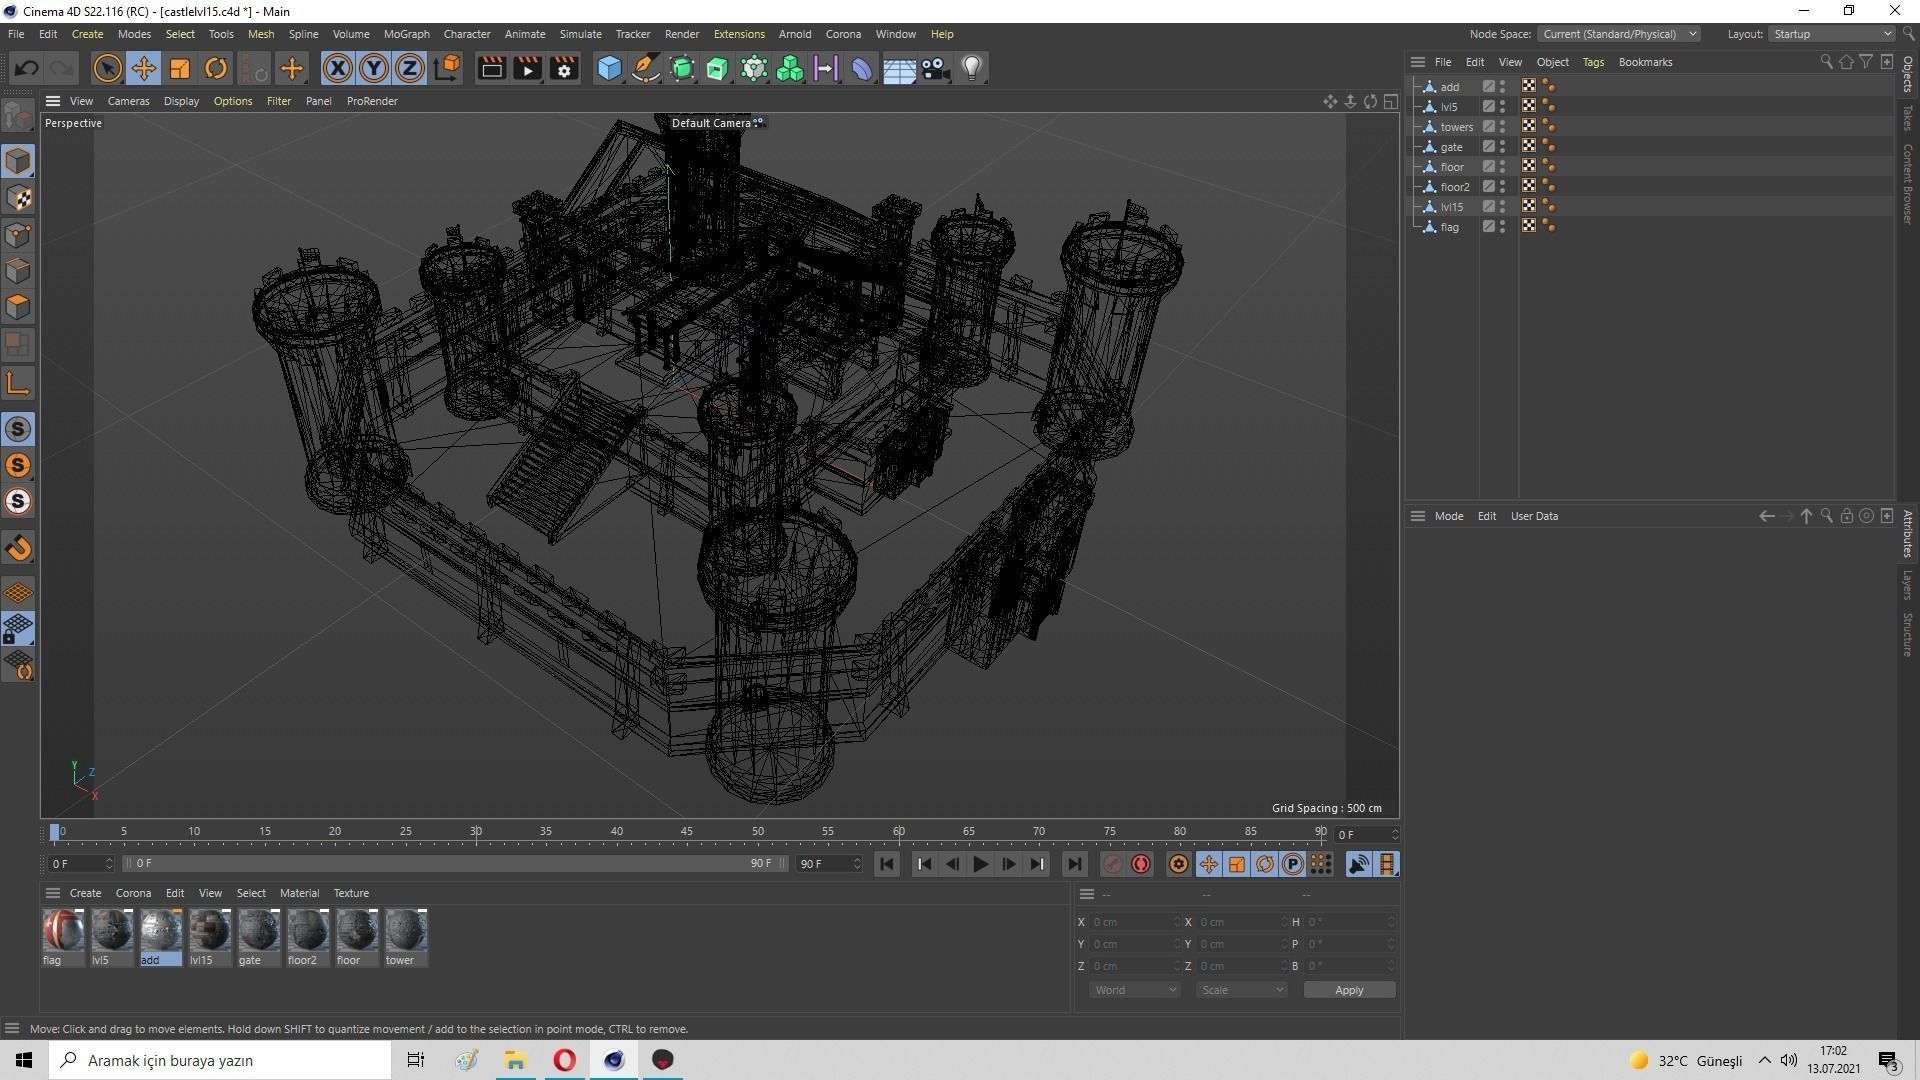Click the timeline preview range slider
The height and width of the screenshot is (1080, 1920).
[454, 863]
